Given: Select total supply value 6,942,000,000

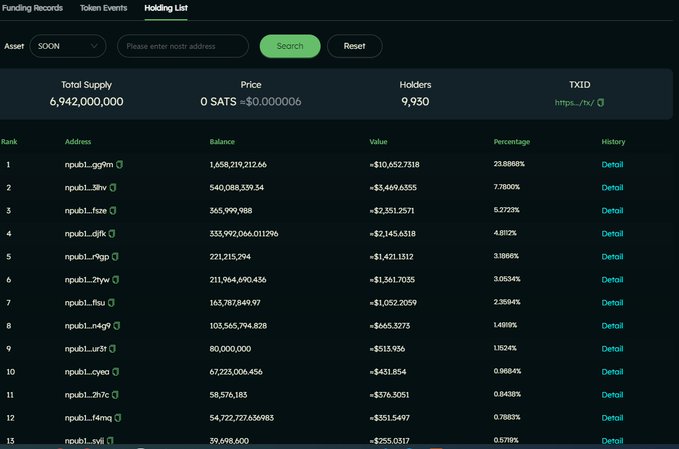Looking at the screenshot, I should pos(86,102).
